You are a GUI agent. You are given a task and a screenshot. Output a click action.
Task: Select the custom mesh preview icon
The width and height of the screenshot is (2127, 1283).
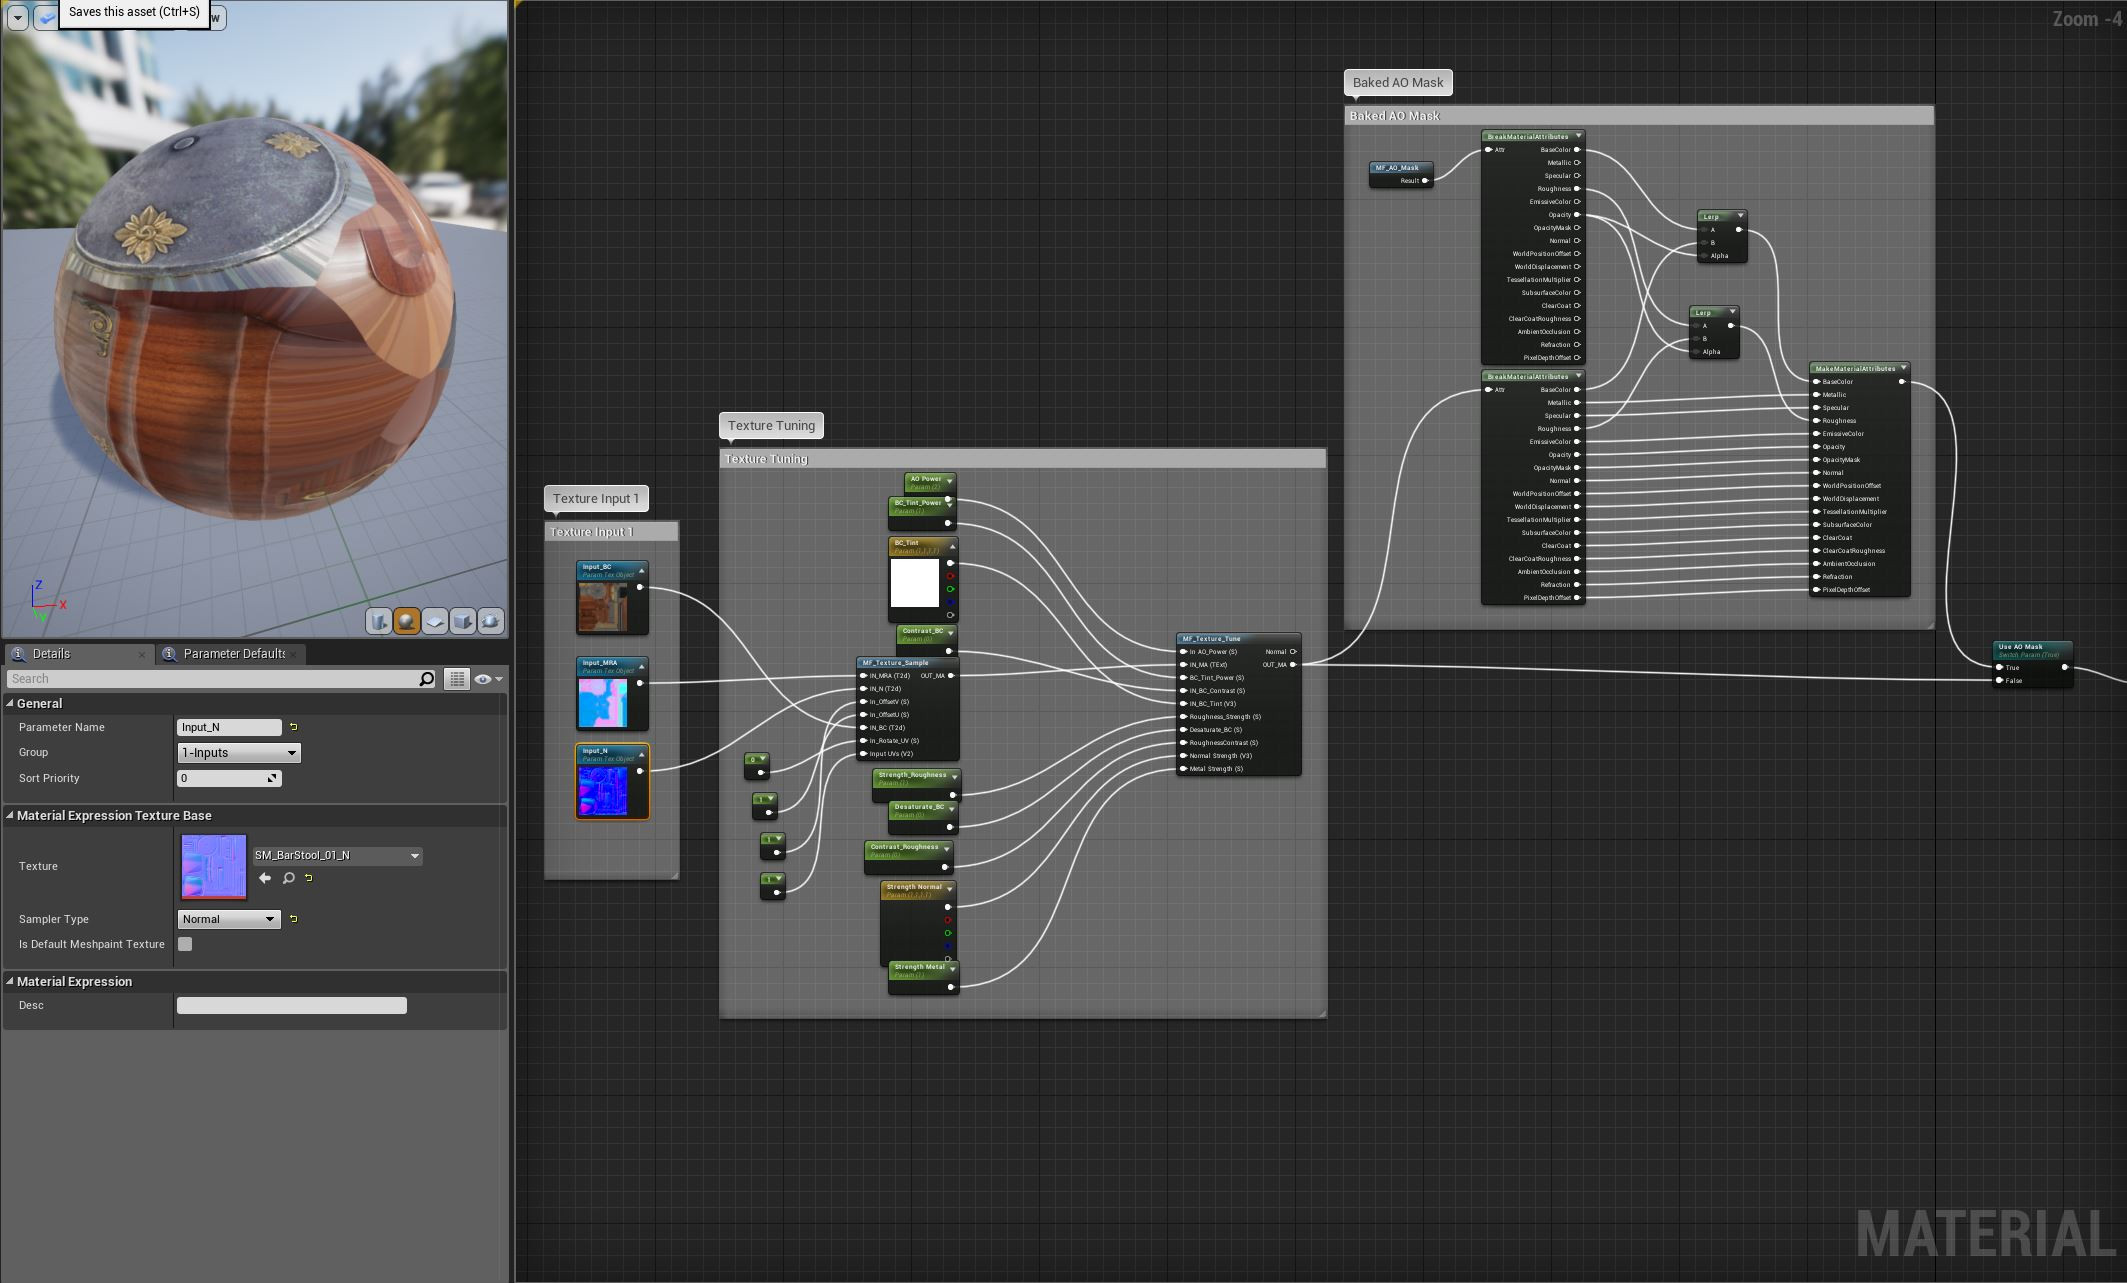tap(490, 621)
